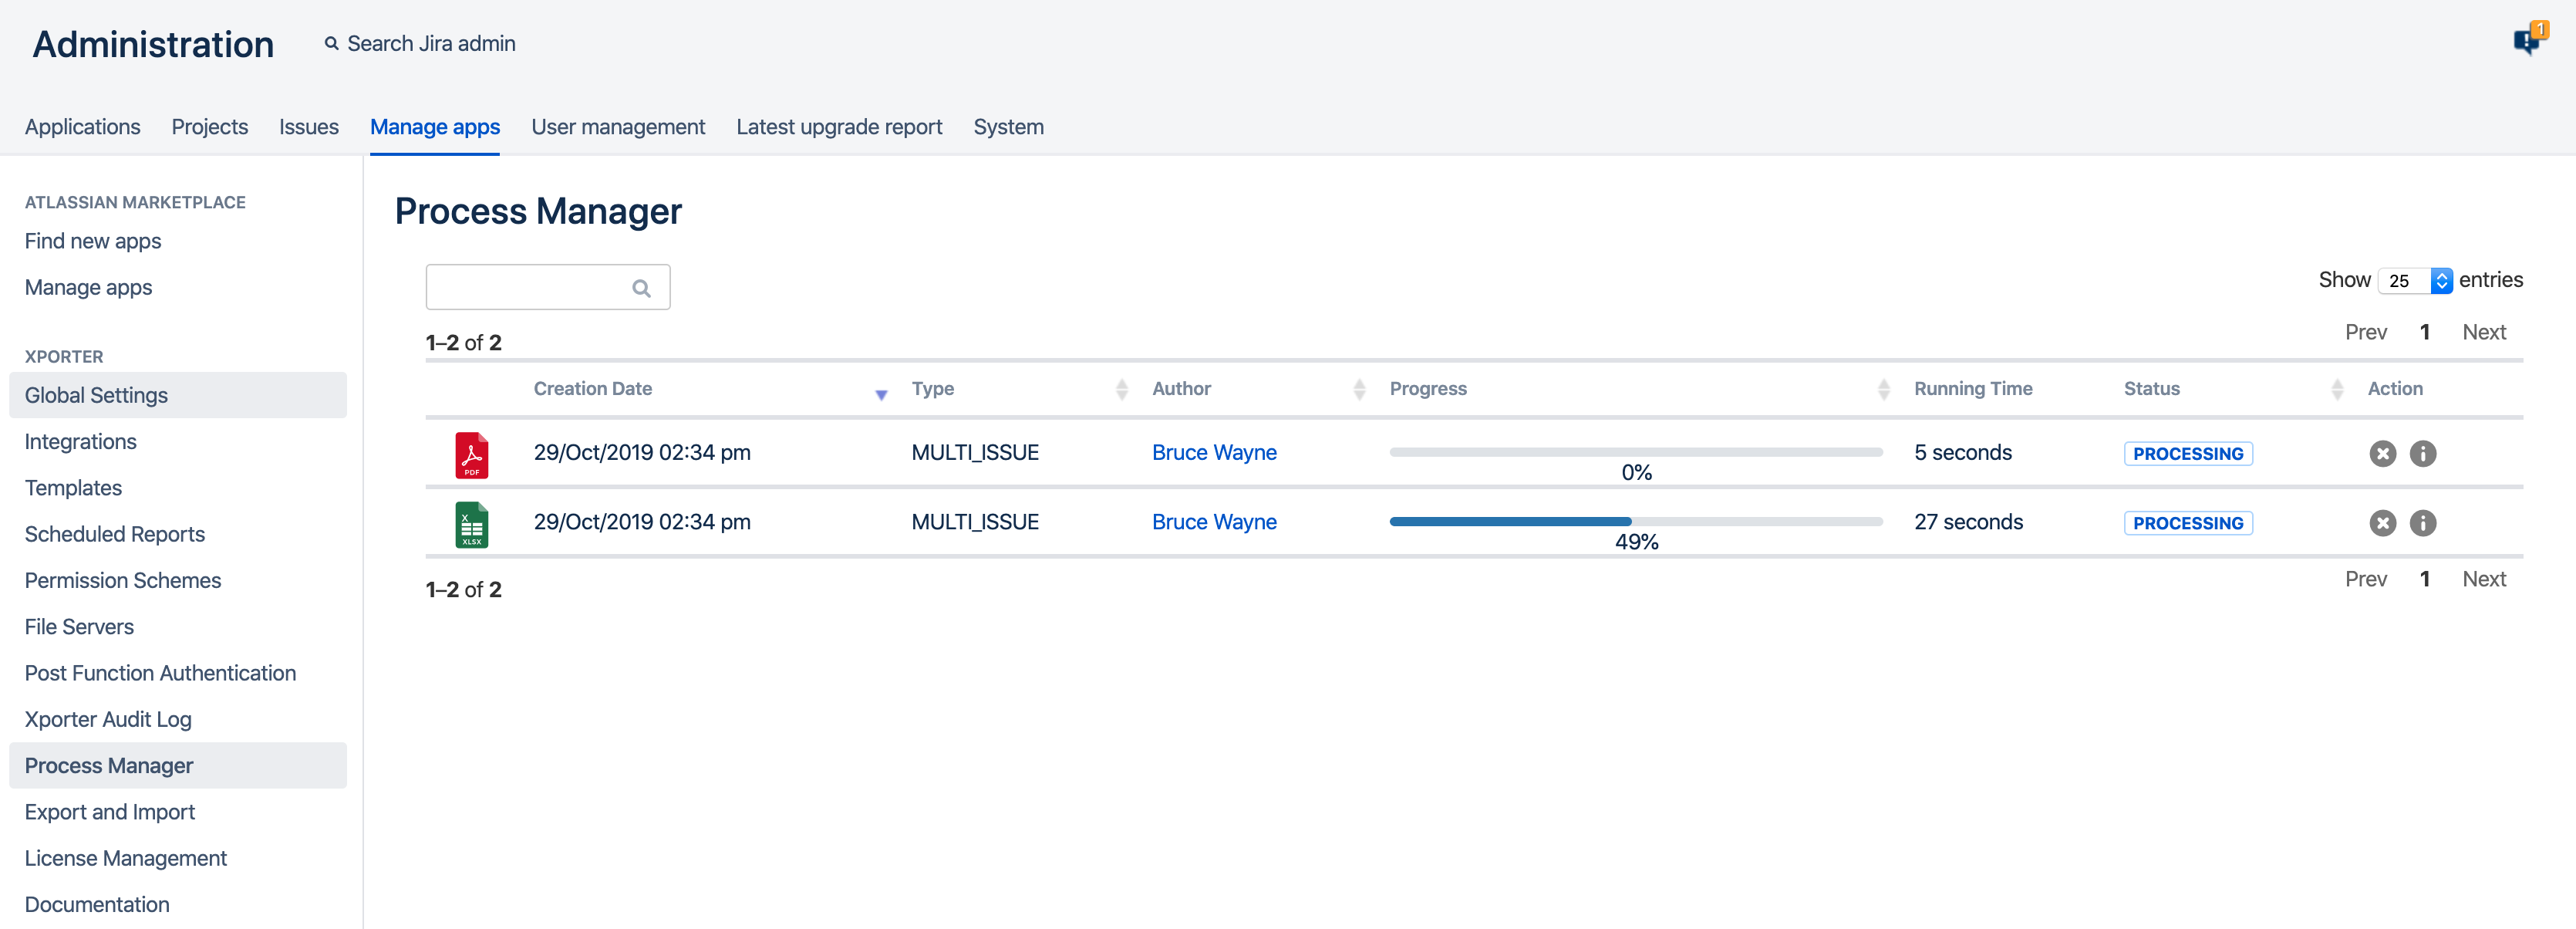The width and height of the screenshot is (2576, 929).
Task: Open the Show entries count dropdown
Action: coord(2415,281)
